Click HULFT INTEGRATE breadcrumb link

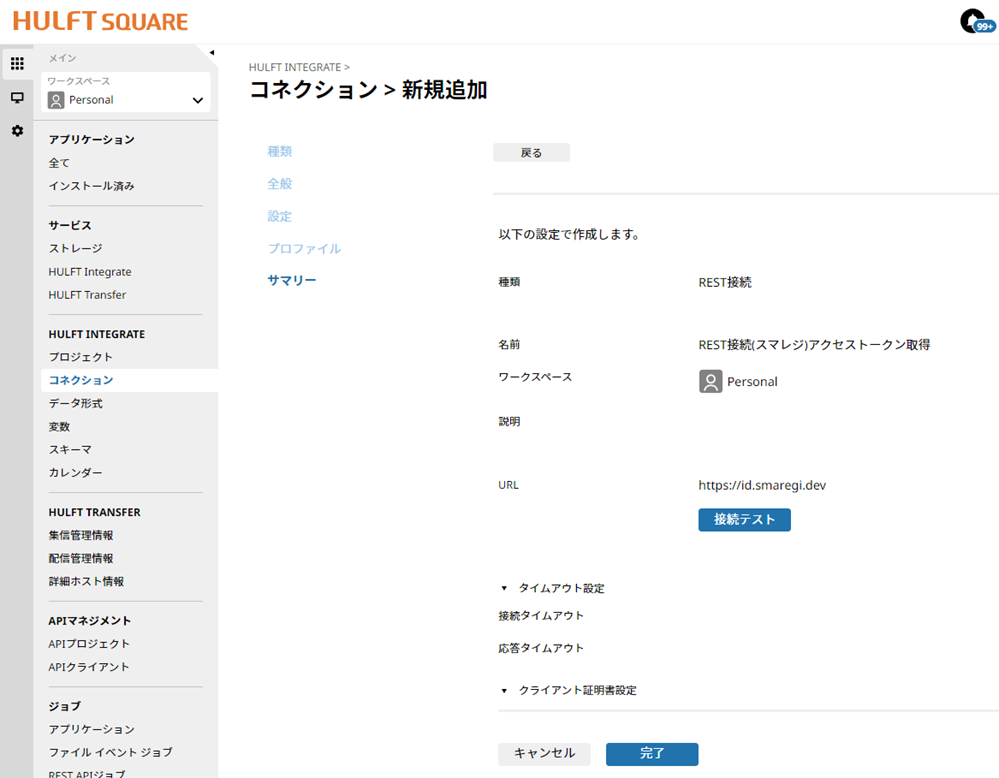(x=295, y=68)
